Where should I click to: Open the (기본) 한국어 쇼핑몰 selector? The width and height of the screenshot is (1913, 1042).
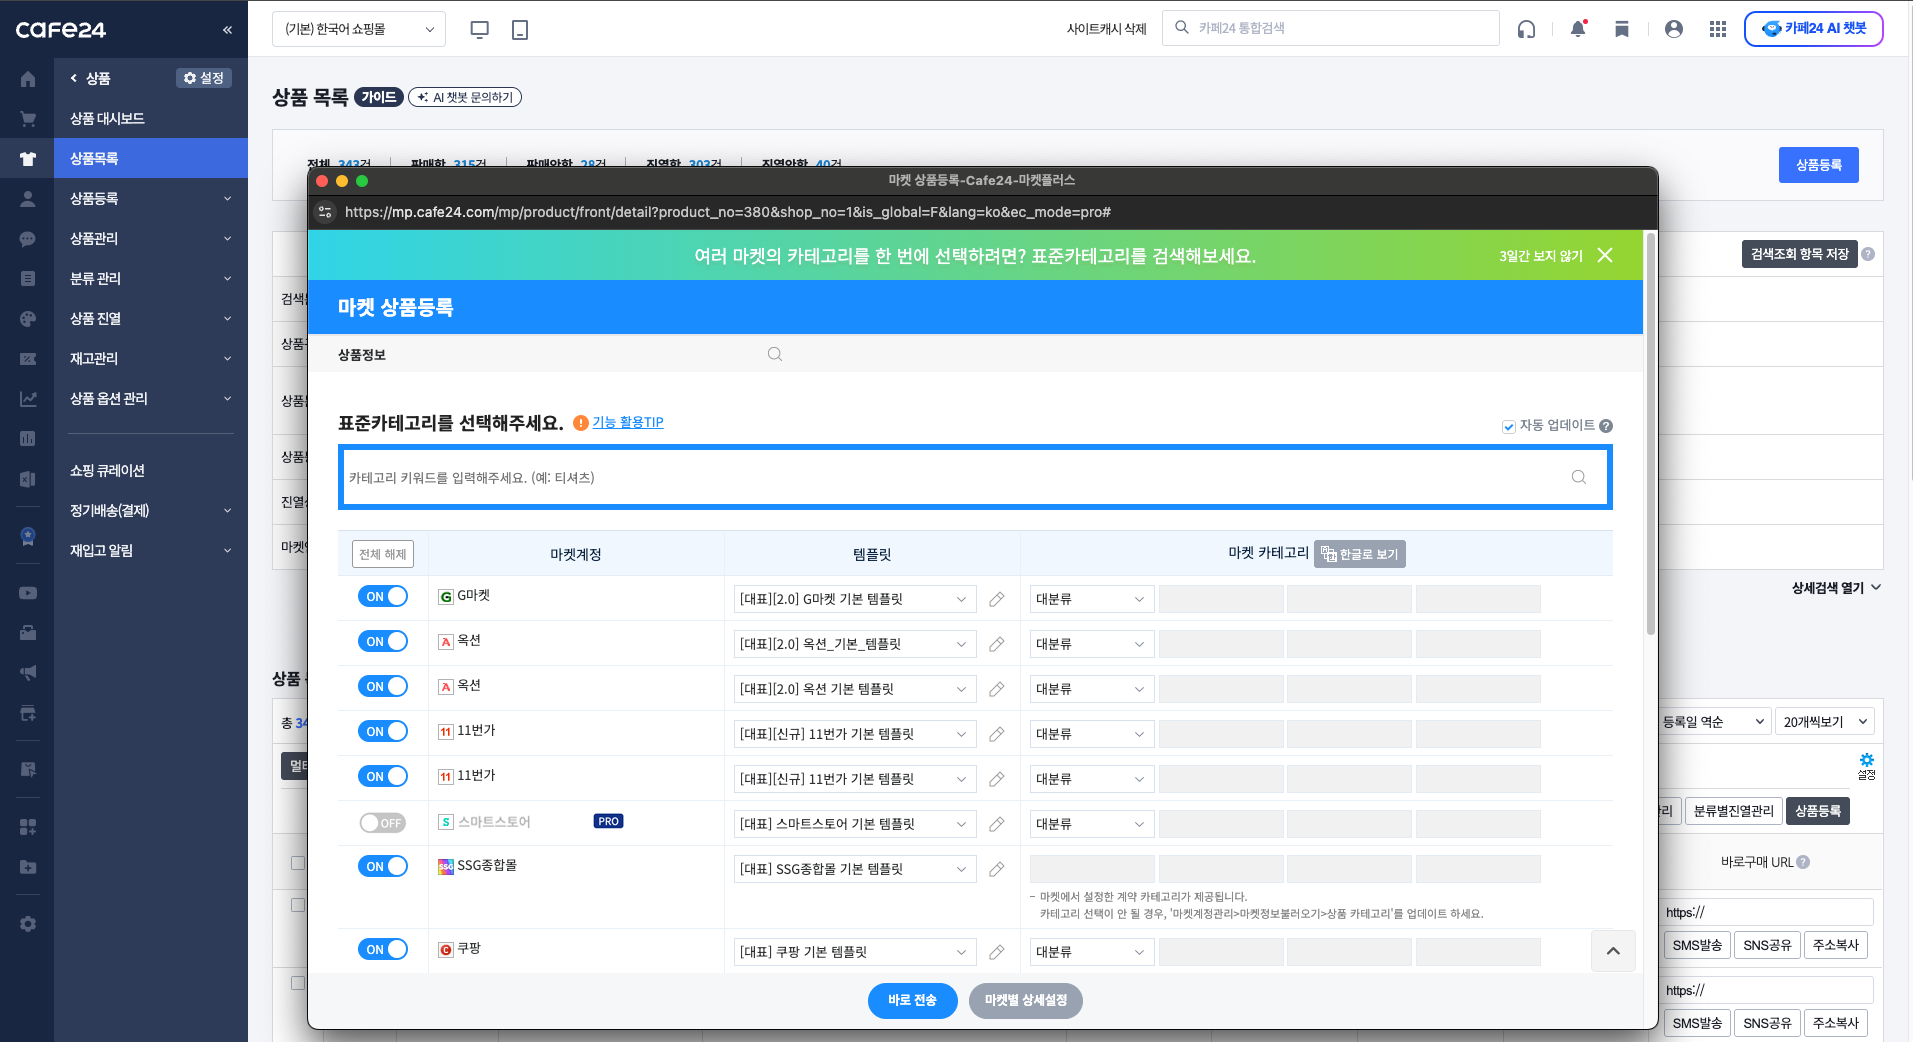point(359,30)
